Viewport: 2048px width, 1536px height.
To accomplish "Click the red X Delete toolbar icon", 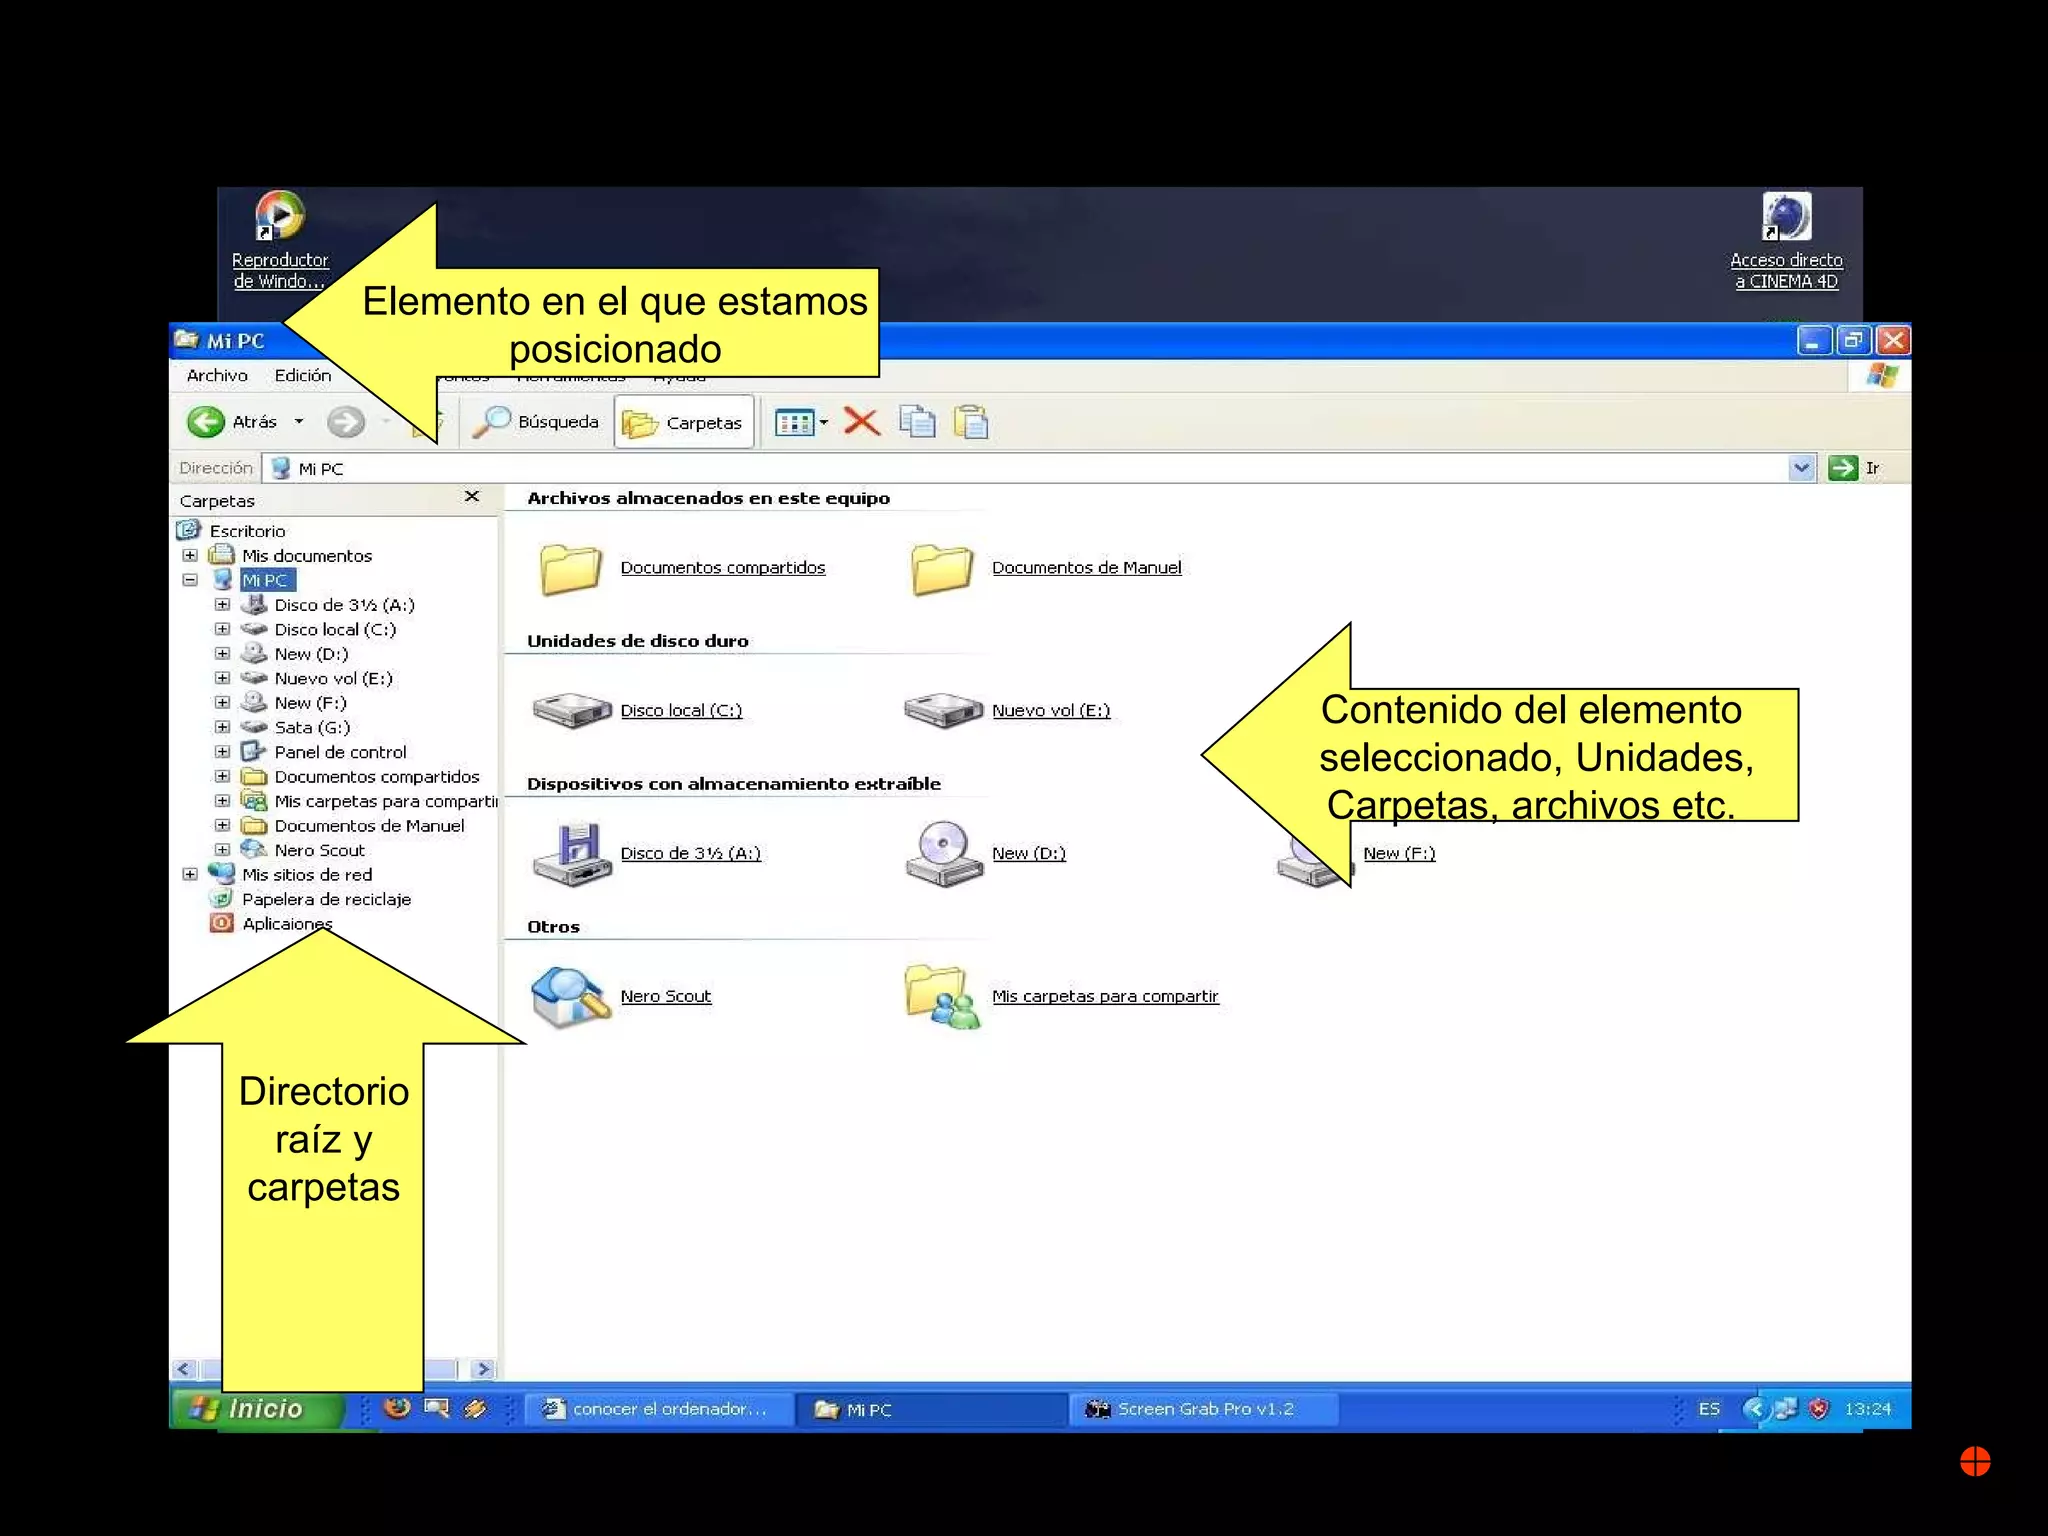I will [861, 422].
